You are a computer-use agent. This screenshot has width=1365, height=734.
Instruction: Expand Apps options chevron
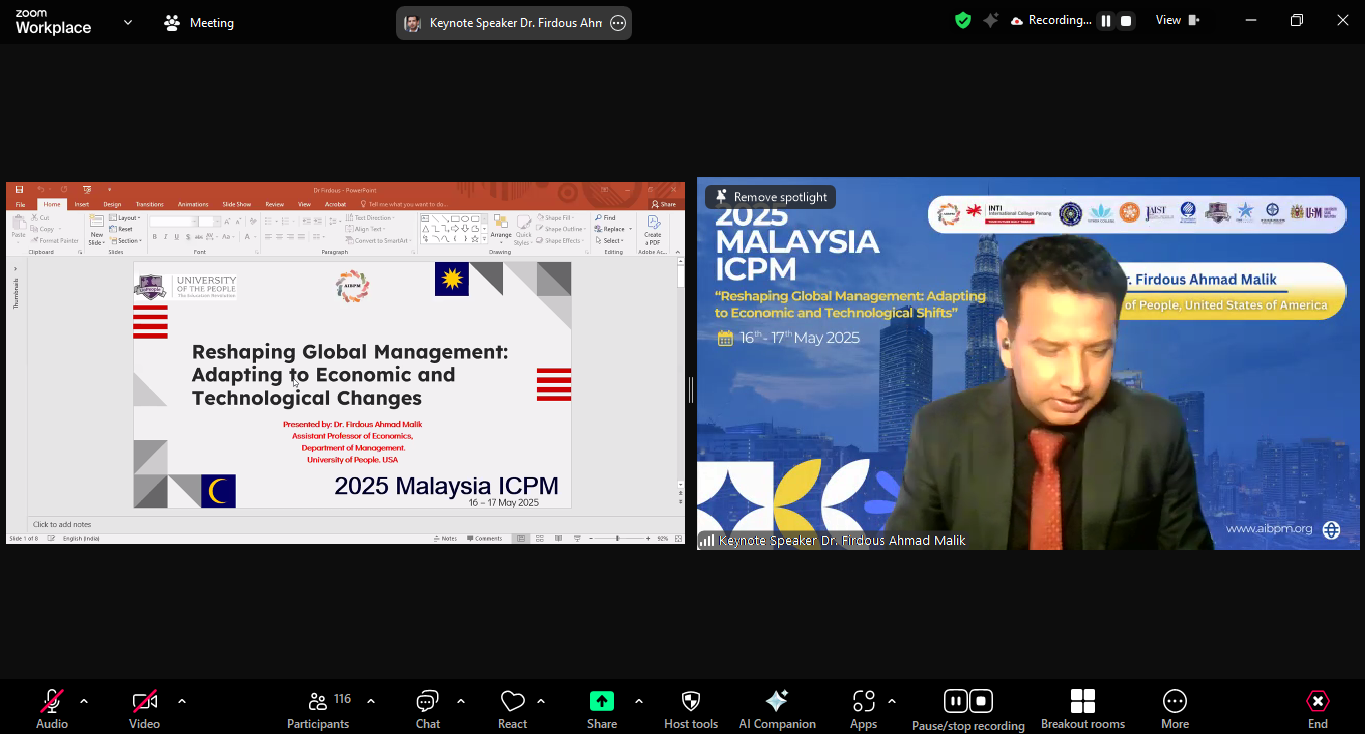(892, 701)
